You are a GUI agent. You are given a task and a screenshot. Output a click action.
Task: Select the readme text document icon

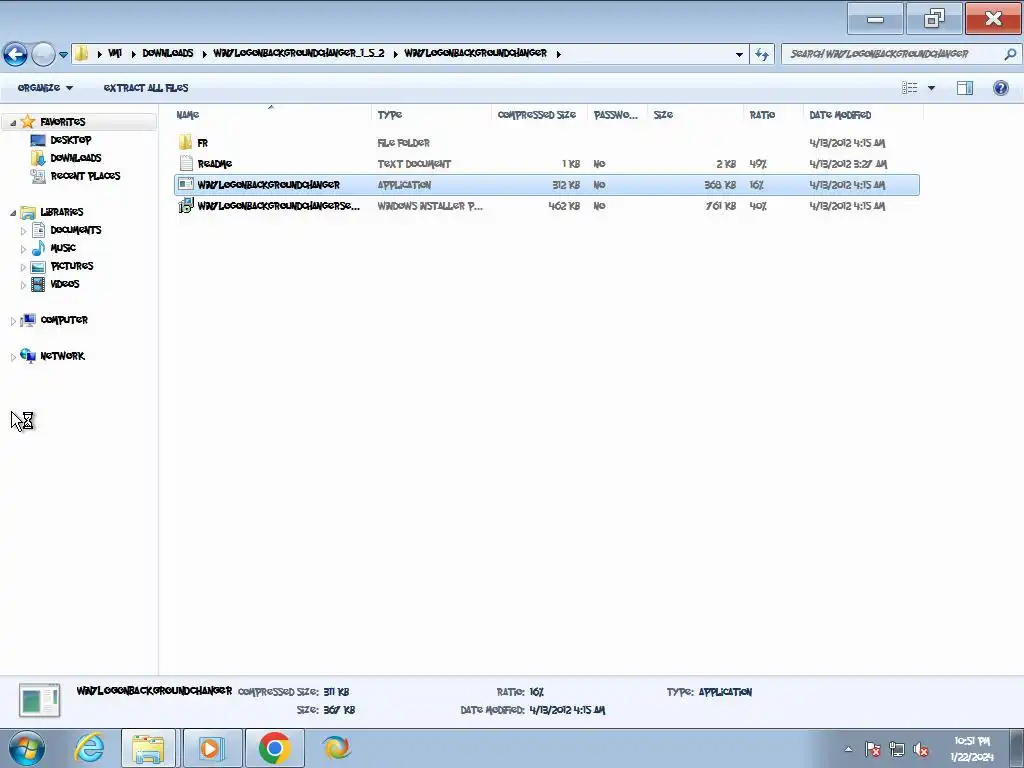coord(186,163)
